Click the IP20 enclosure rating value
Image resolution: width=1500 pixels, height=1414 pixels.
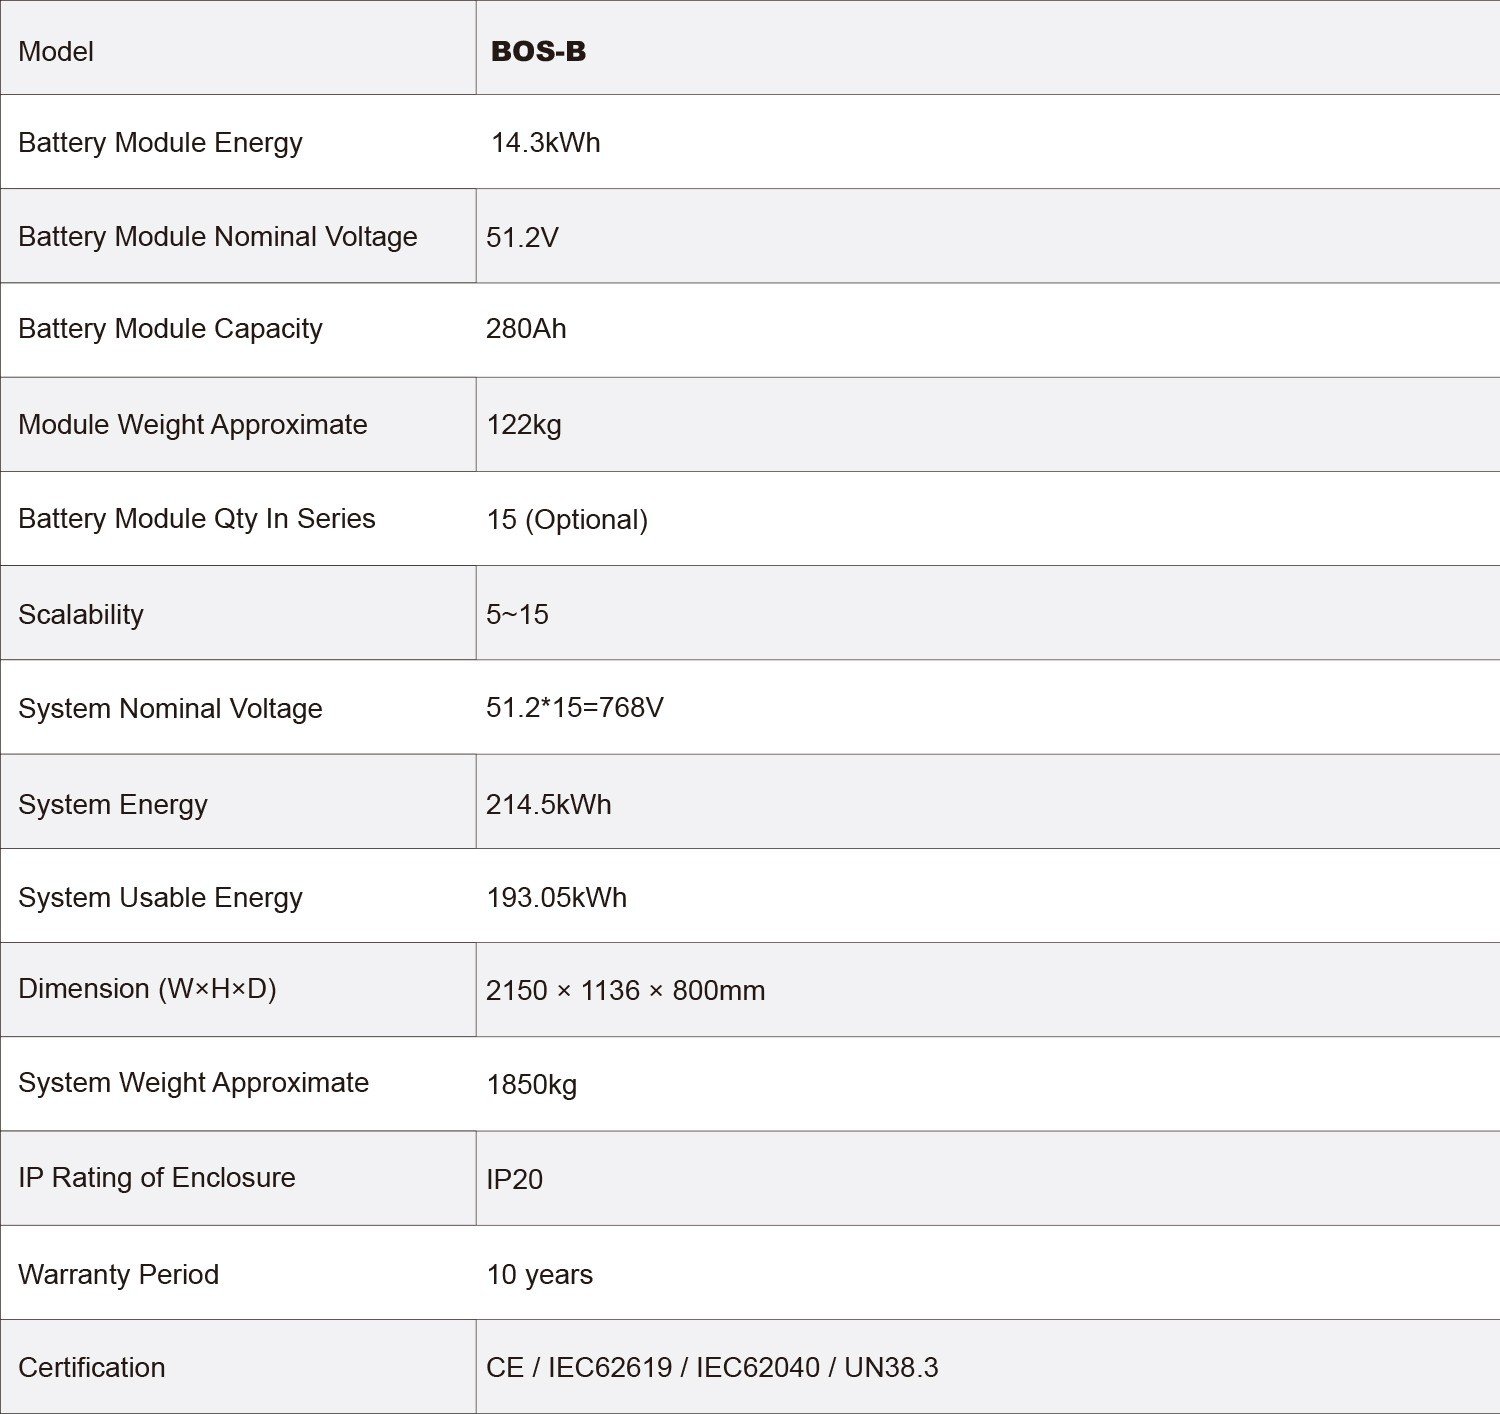coord(515,1180)
